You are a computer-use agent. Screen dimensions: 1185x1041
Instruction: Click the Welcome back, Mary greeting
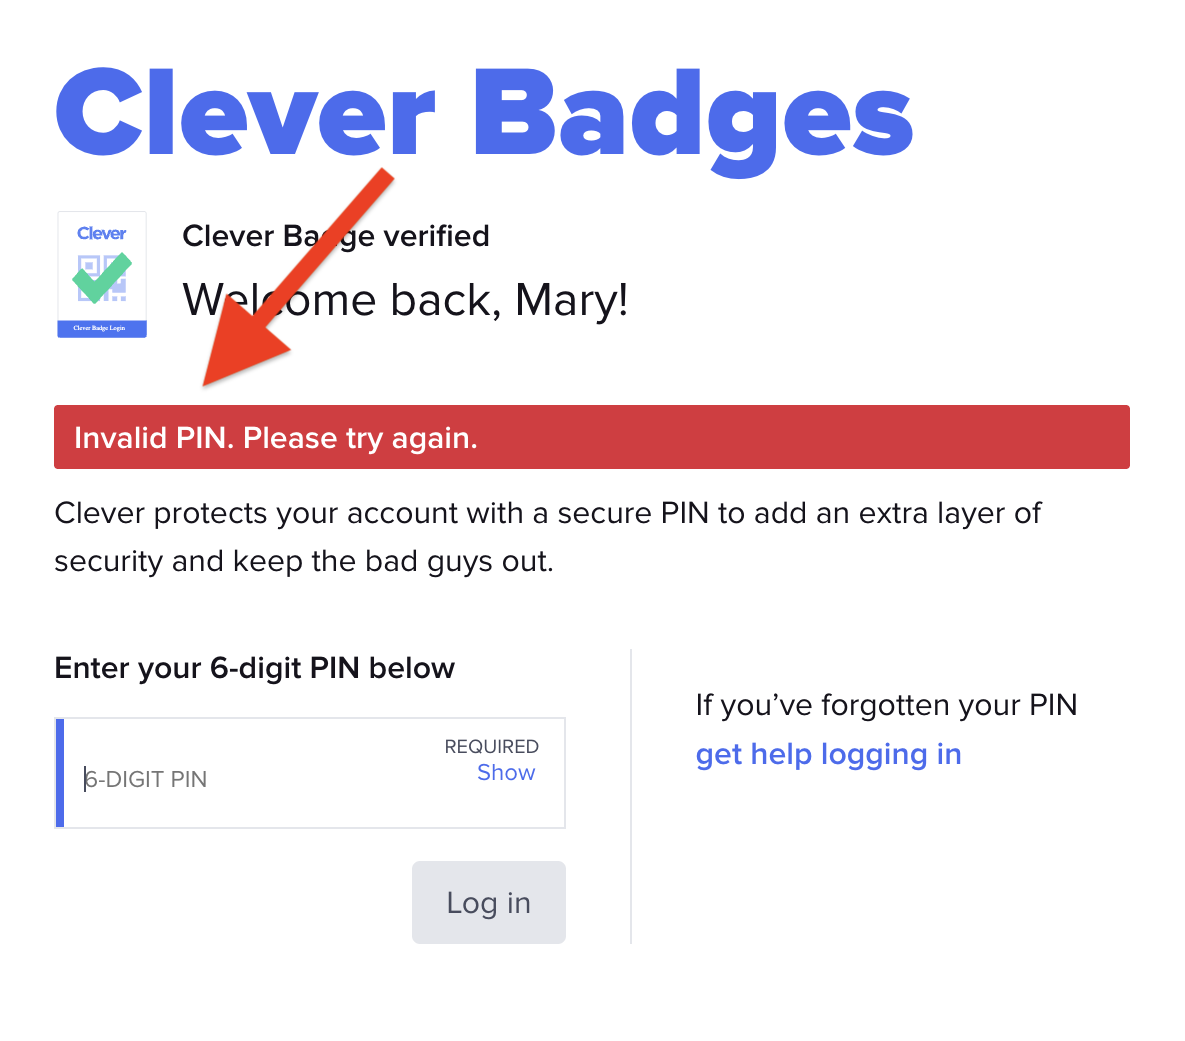pyautogui.click(x=405, y=299)
